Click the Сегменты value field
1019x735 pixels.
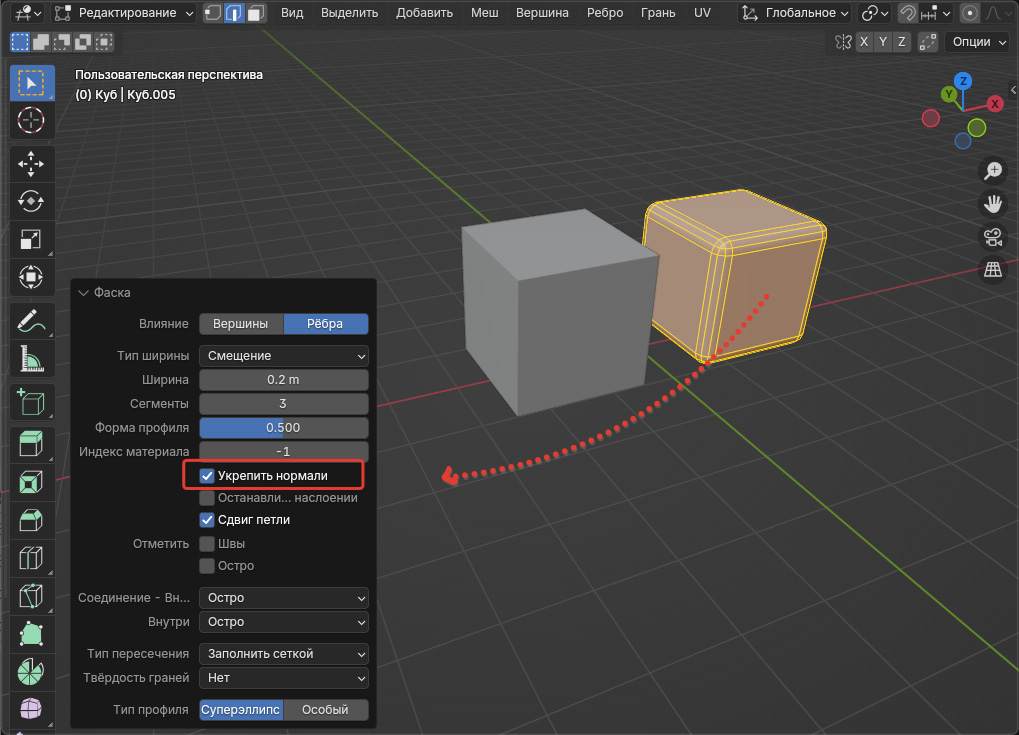[284, 404]
